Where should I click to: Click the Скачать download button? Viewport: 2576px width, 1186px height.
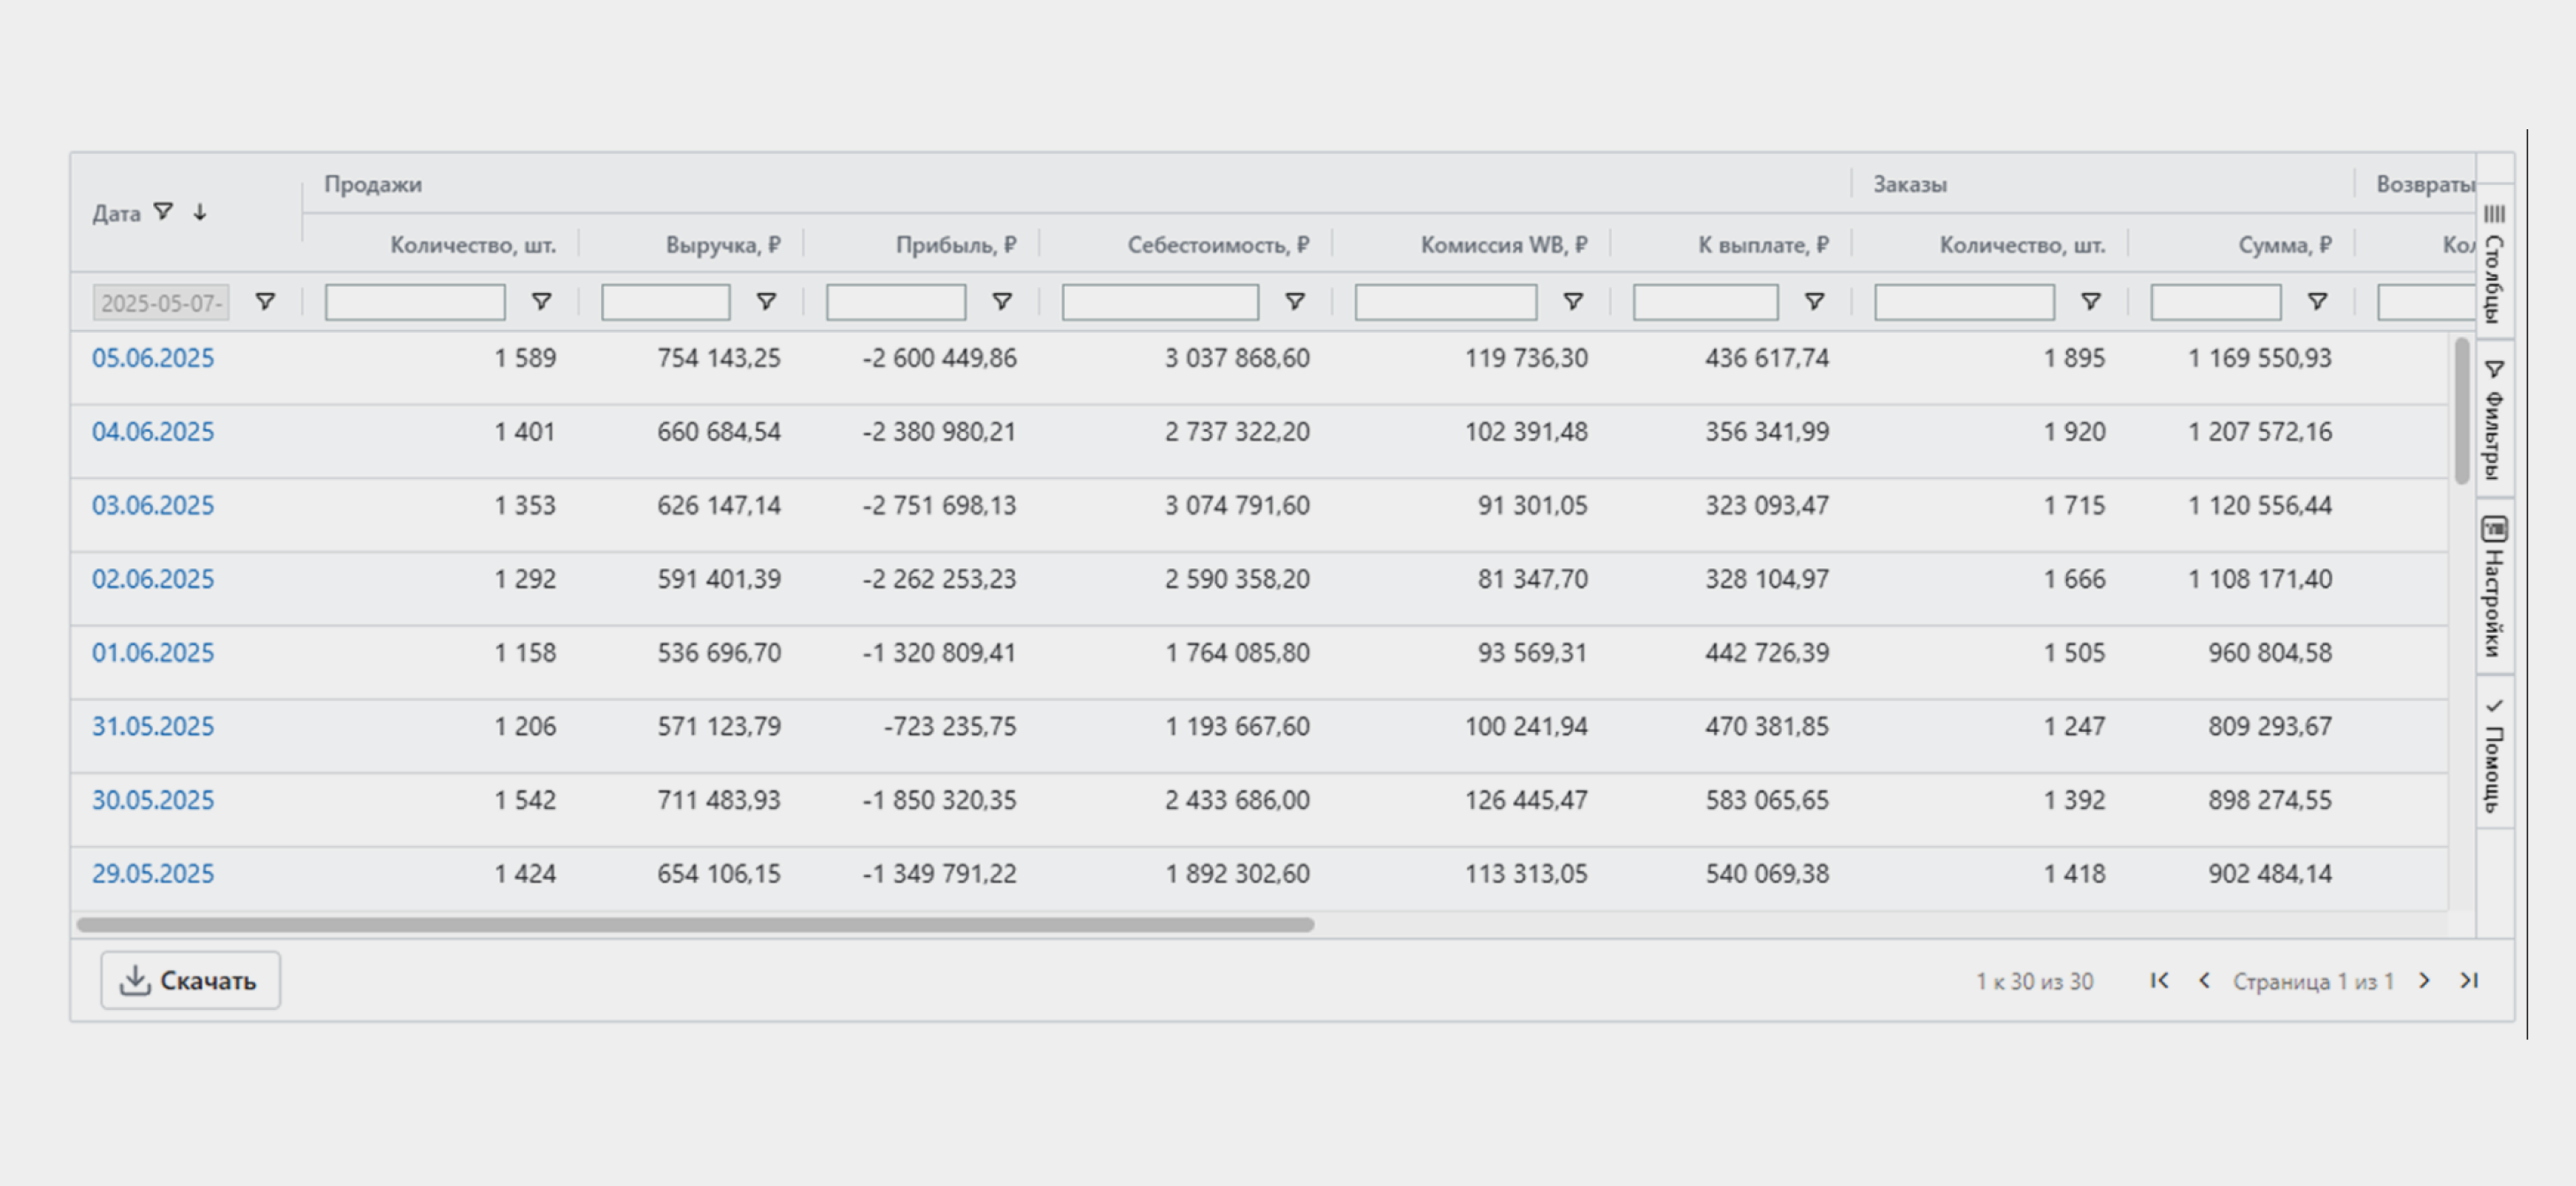click(190, 980)
